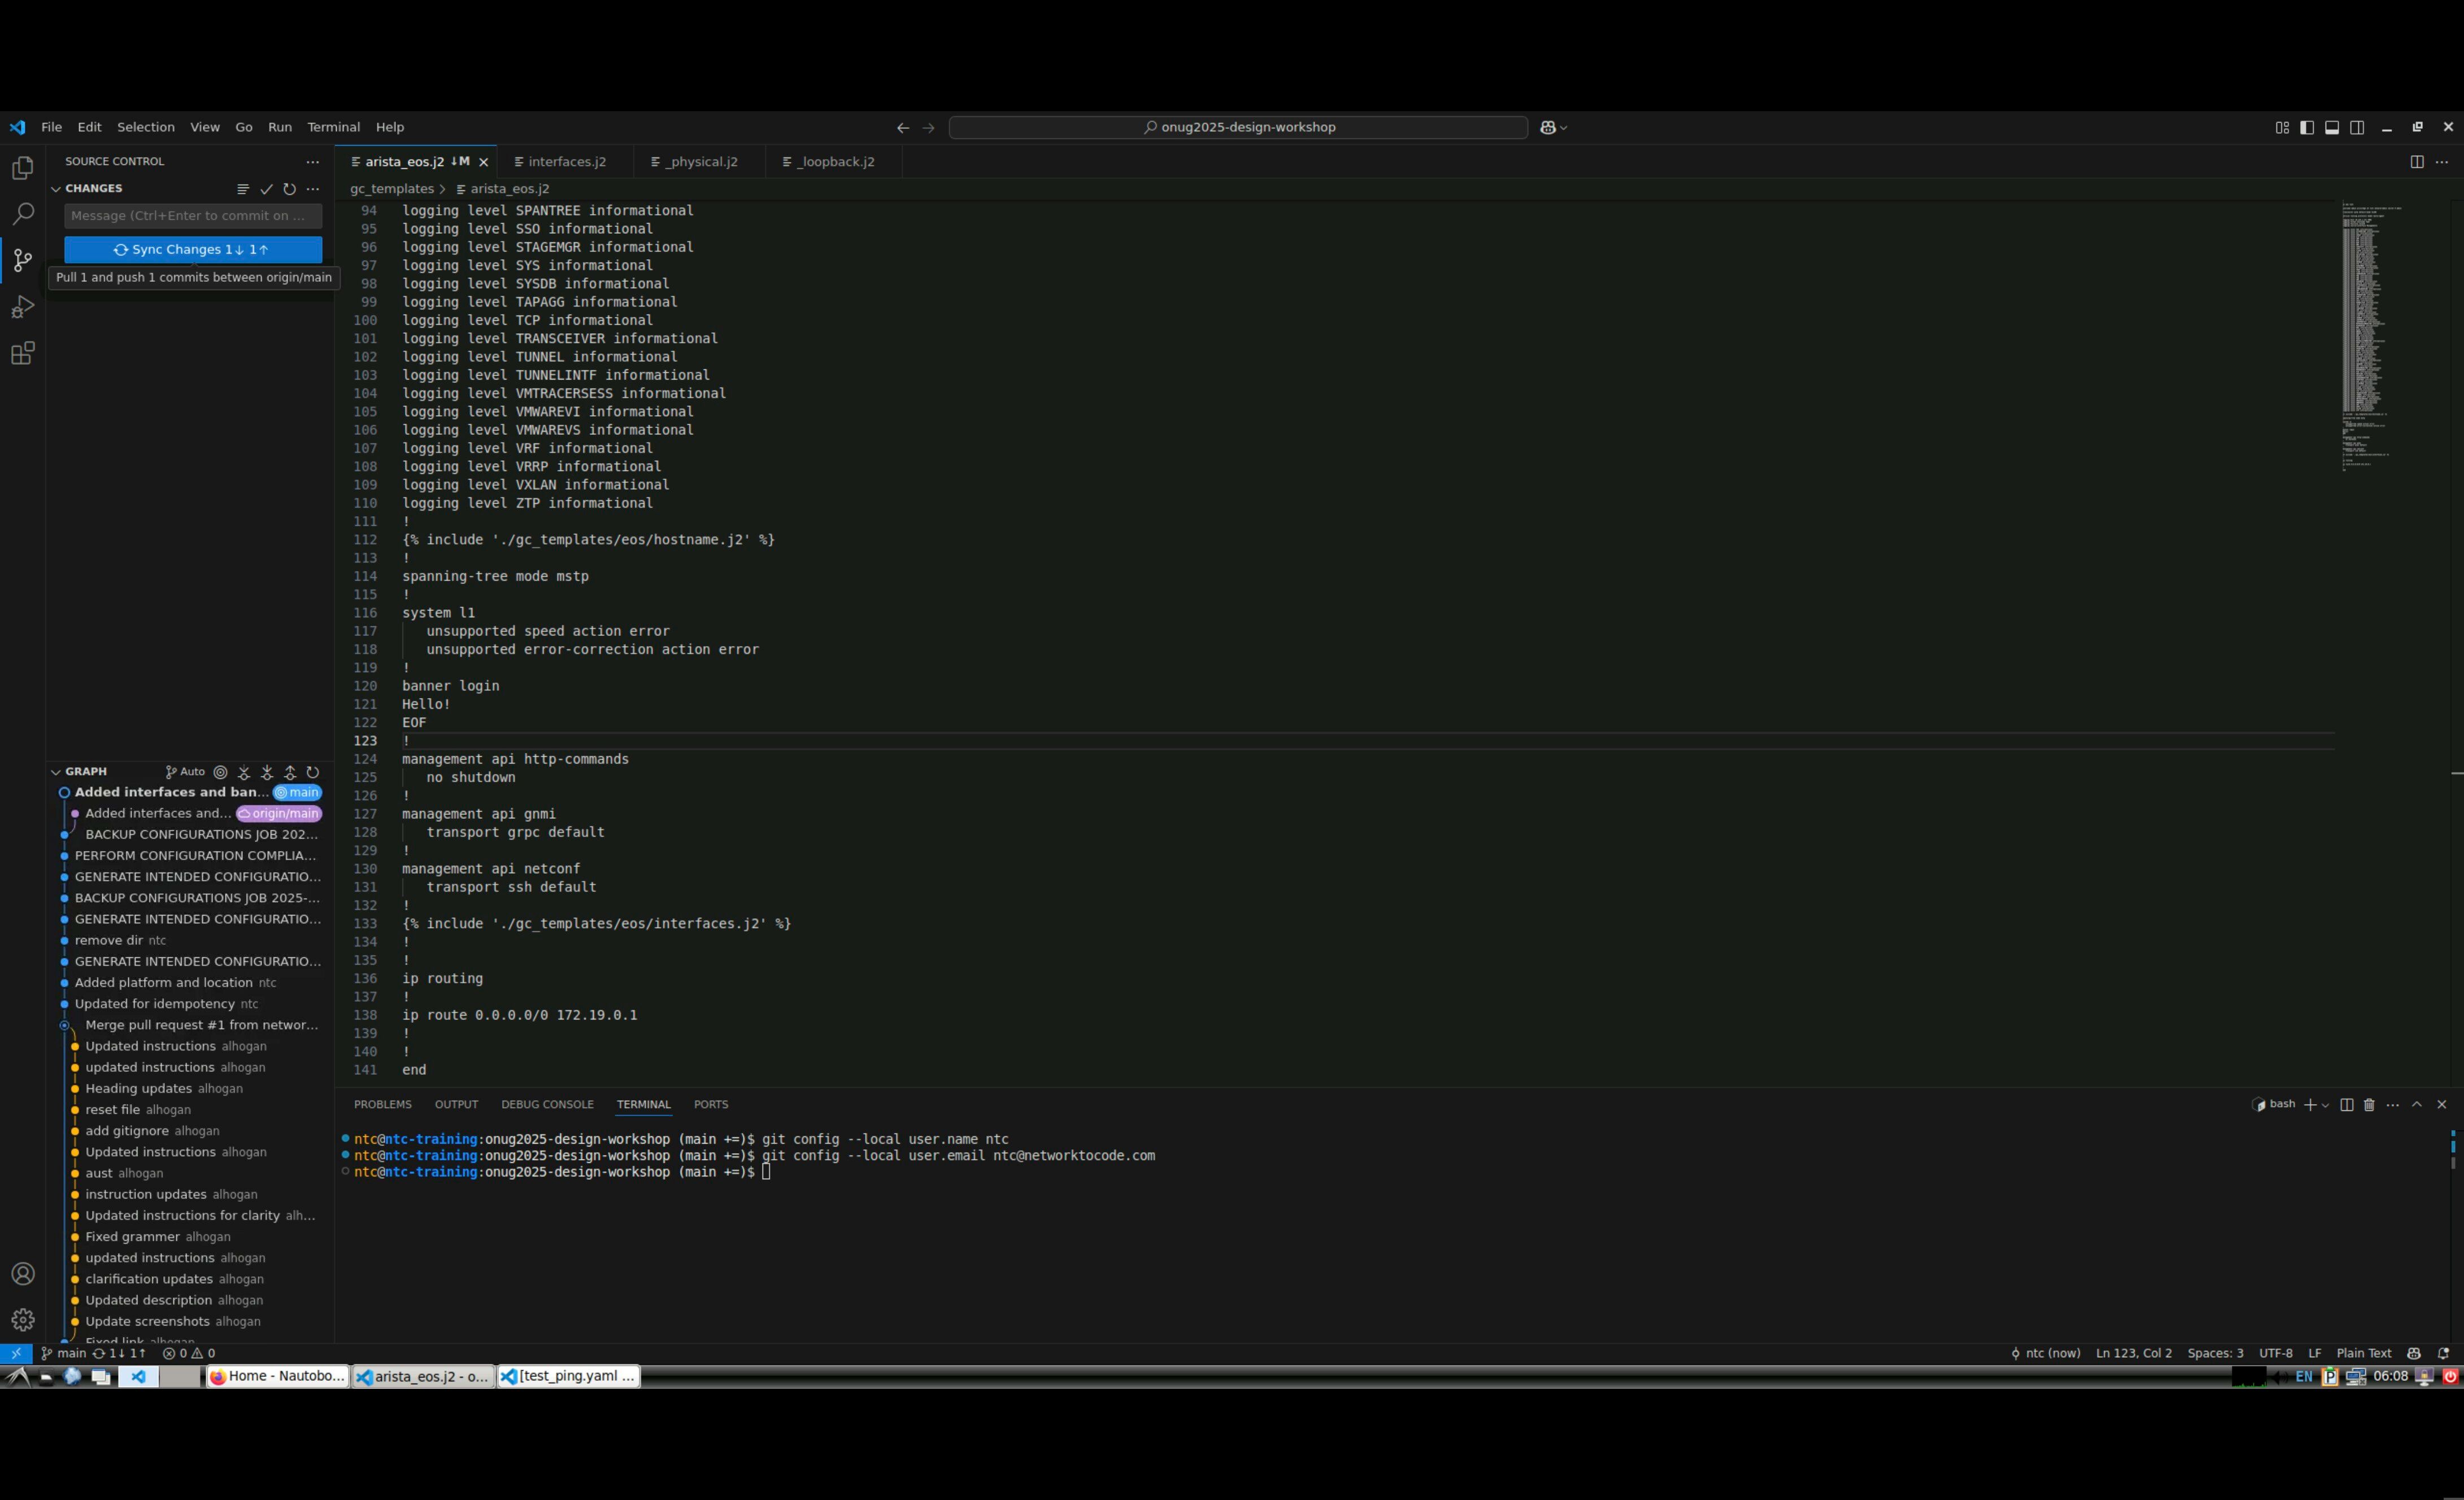Open the new terminal launch profile dropdown
The height and width of the screenshot is (1500, 2464).
click(x=2325, y=1105)
